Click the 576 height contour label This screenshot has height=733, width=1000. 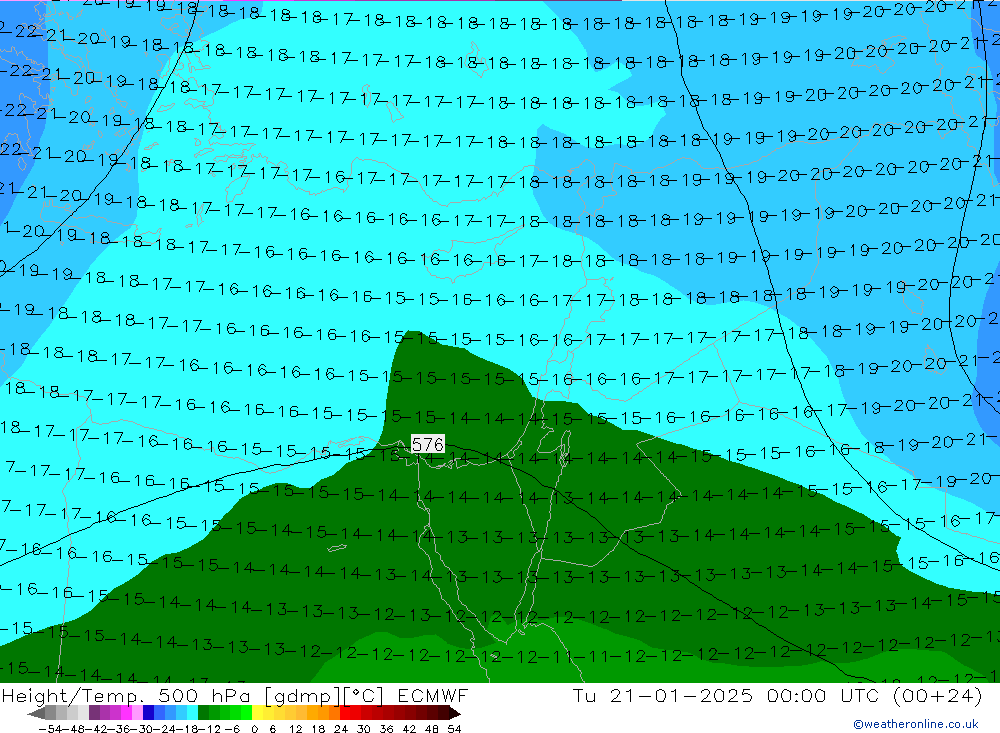[x=427, y=444]
